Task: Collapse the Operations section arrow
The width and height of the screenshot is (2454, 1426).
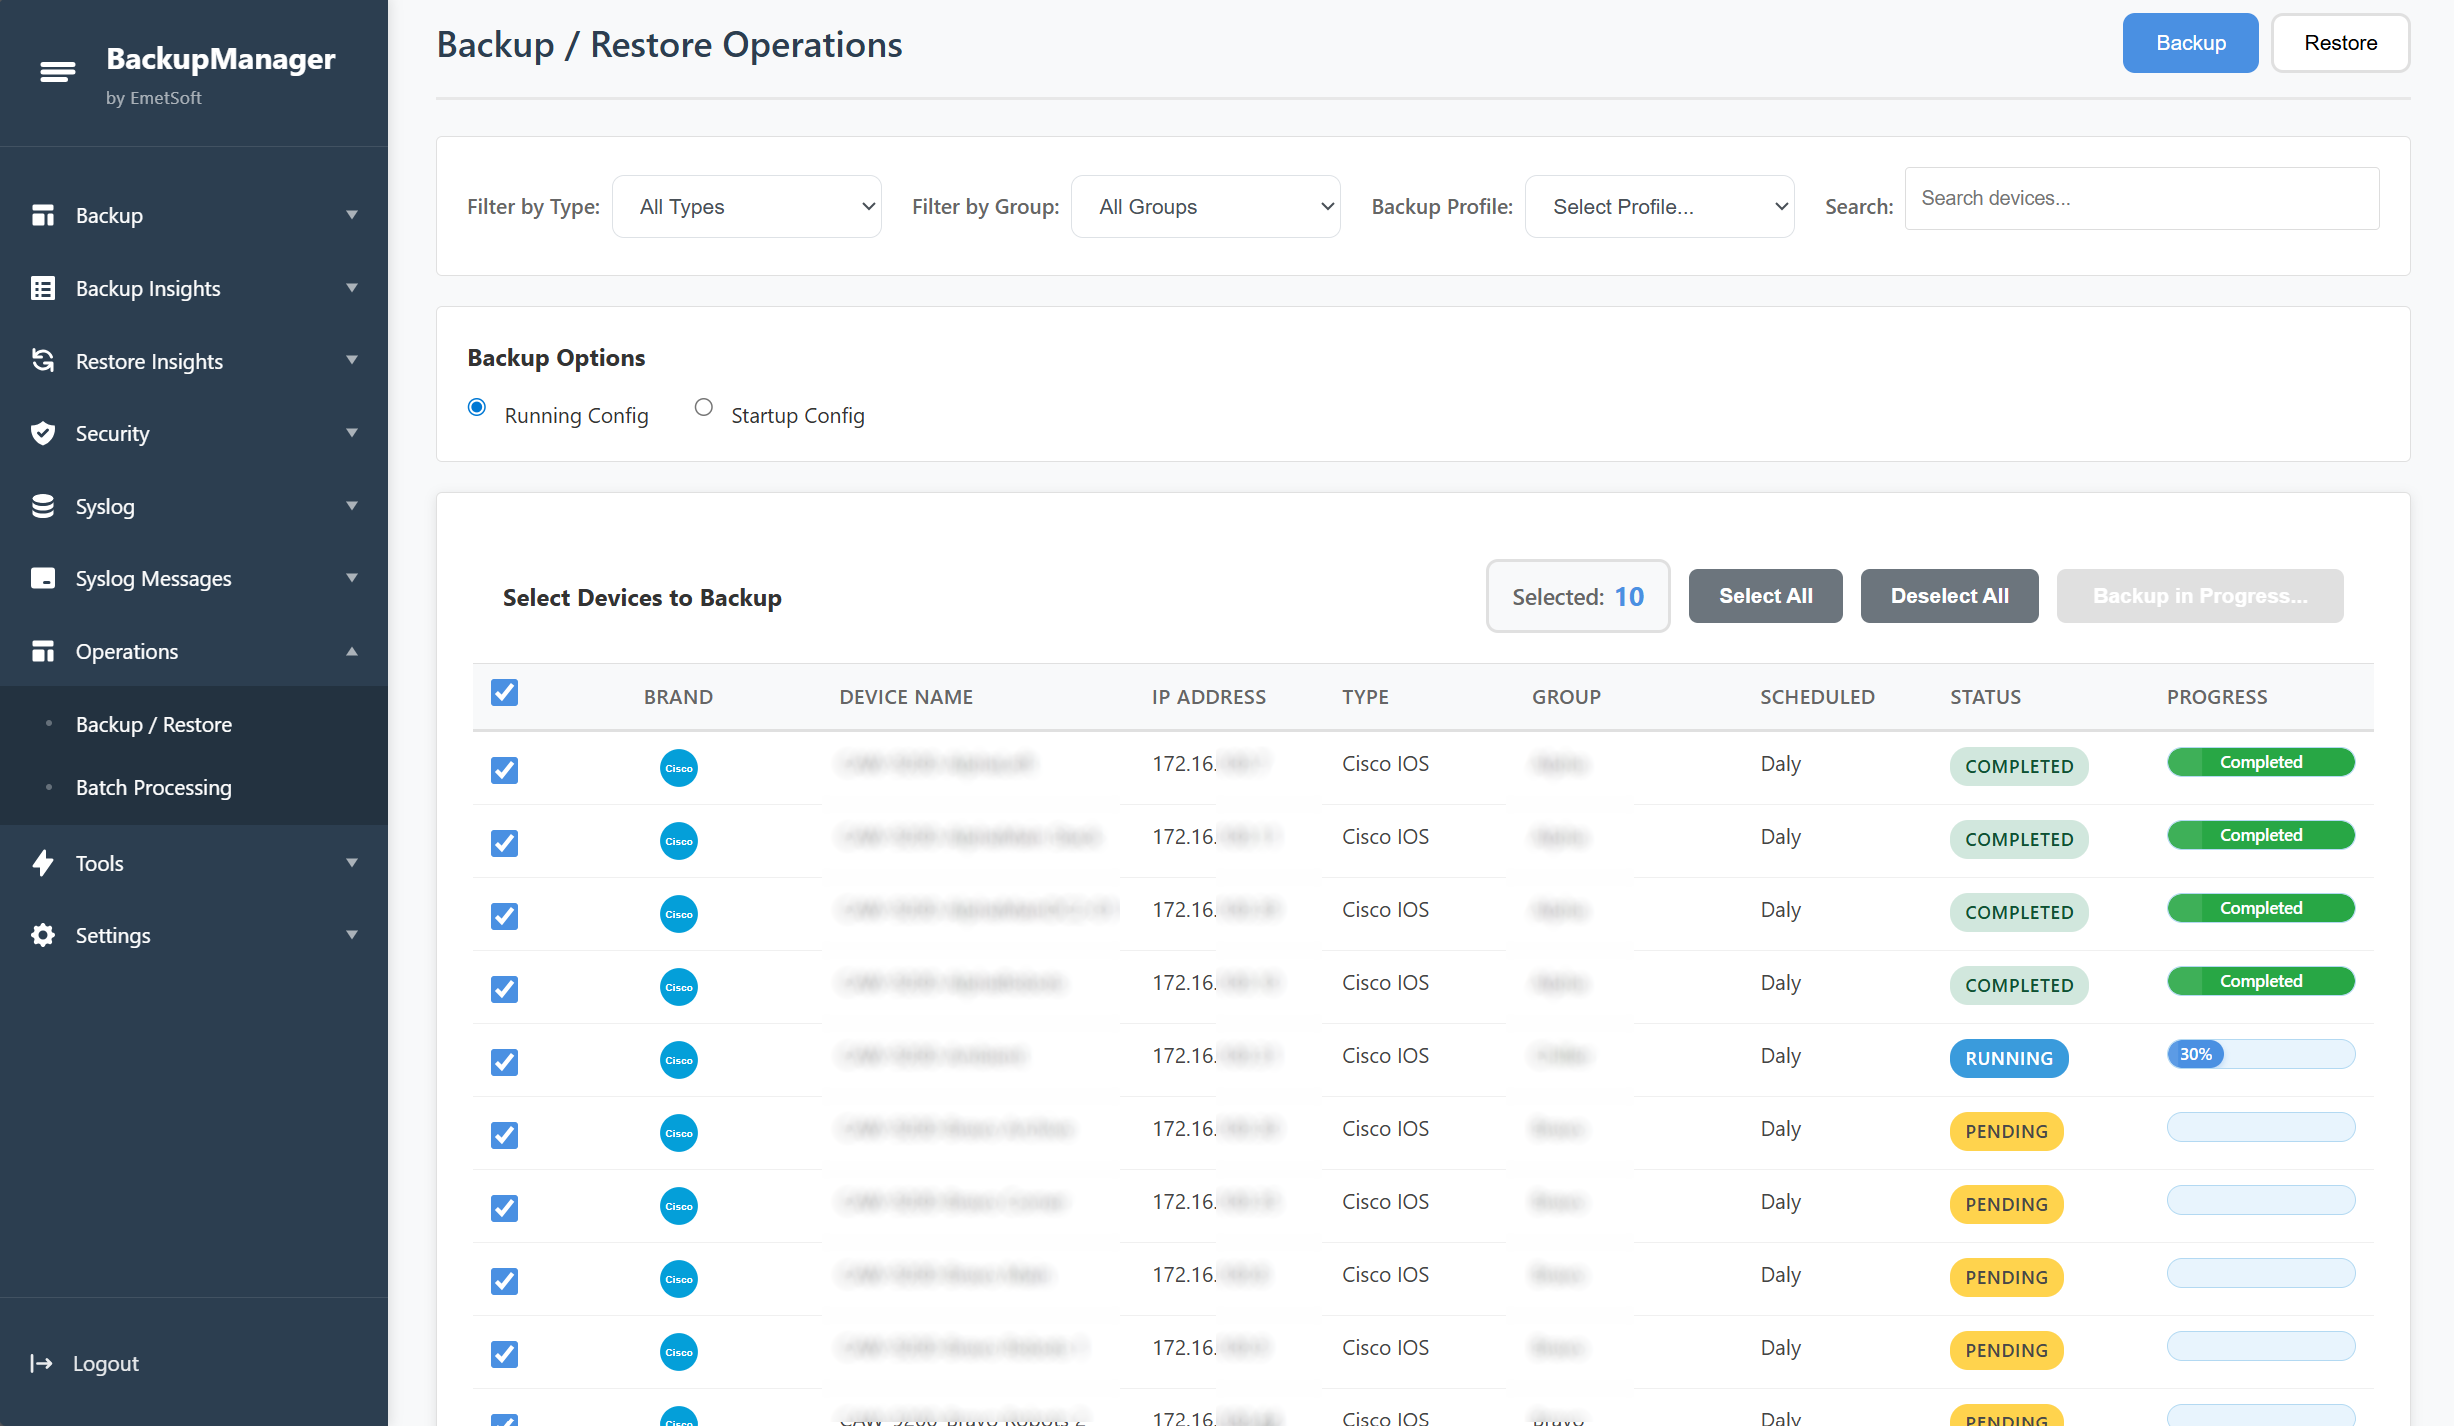Action: point(352,651)
